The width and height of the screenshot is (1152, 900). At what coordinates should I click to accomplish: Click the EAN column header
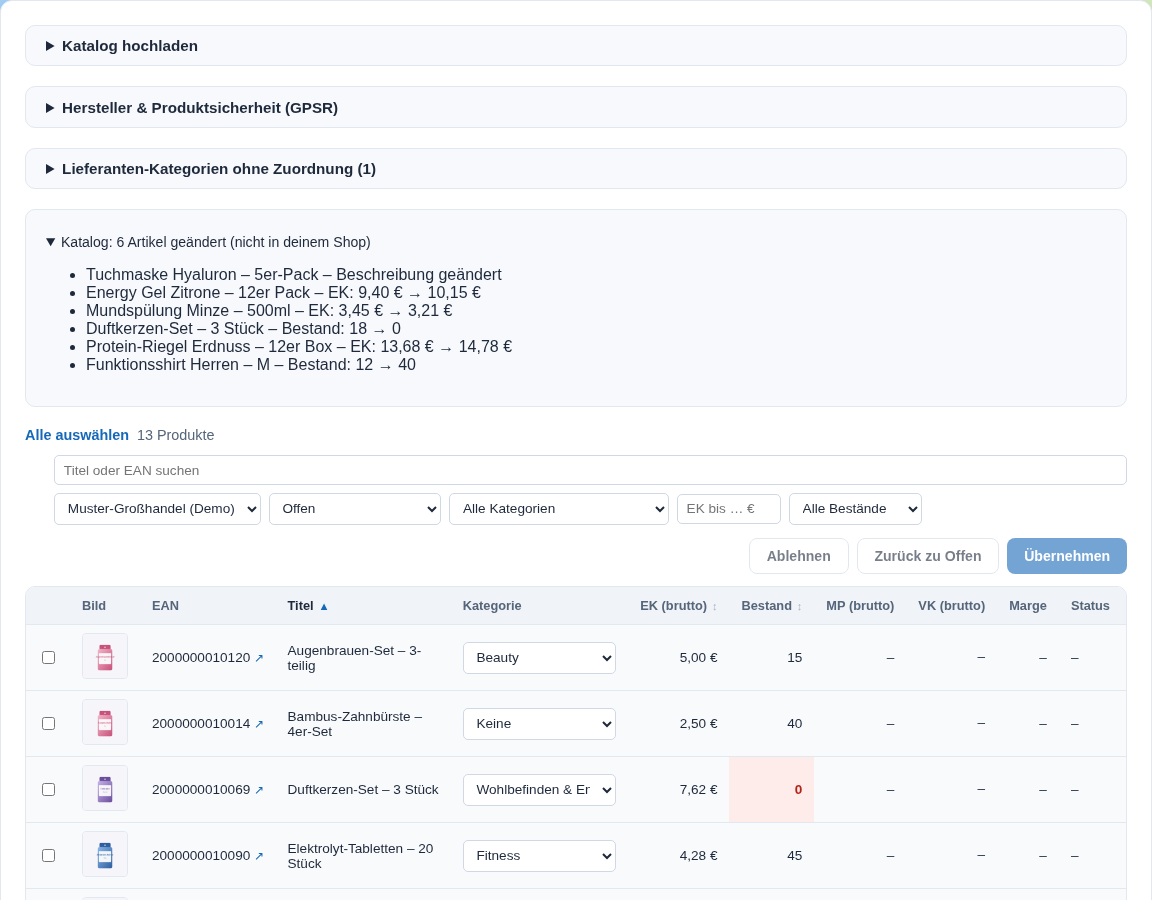tap(165, 606)
